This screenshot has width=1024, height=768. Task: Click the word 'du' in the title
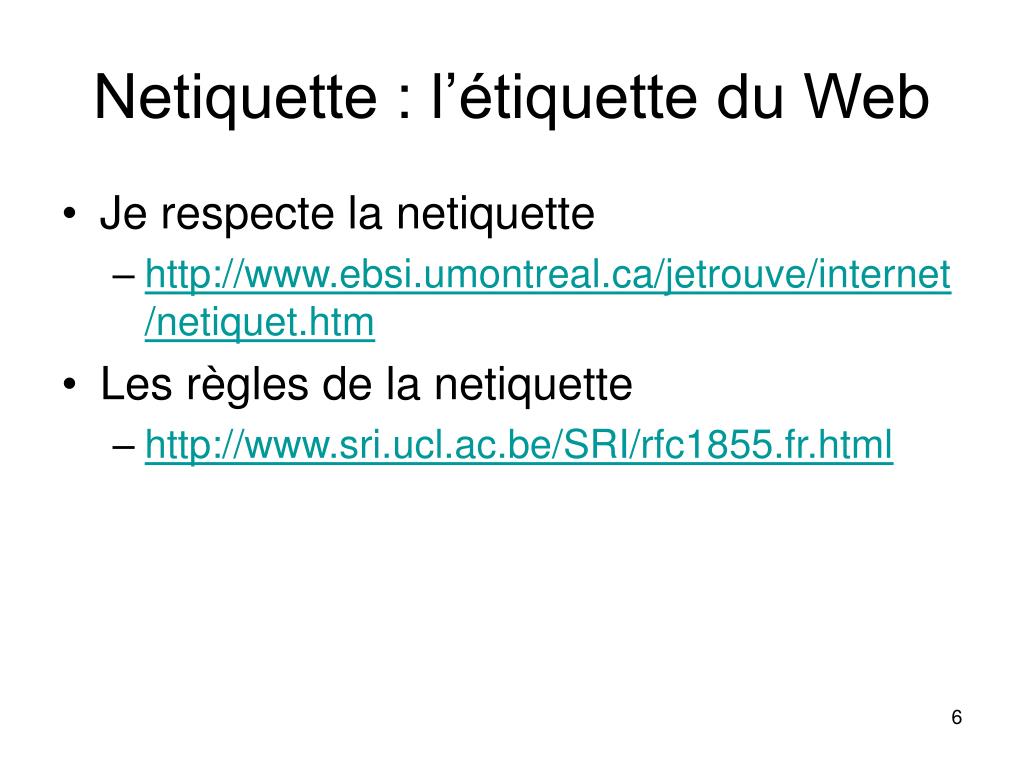750,97
